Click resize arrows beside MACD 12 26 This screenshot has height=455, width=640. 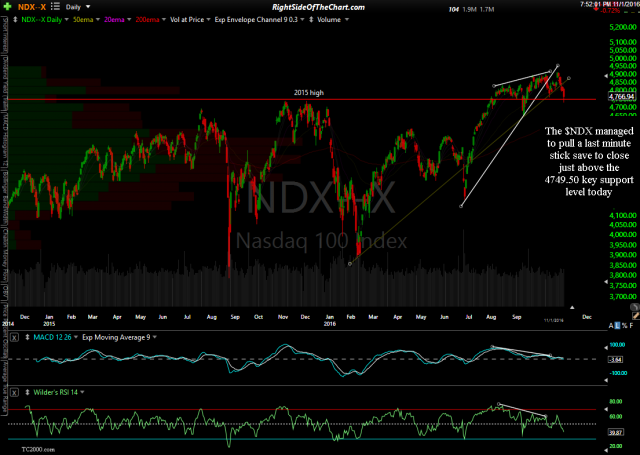tap(27, 337)
